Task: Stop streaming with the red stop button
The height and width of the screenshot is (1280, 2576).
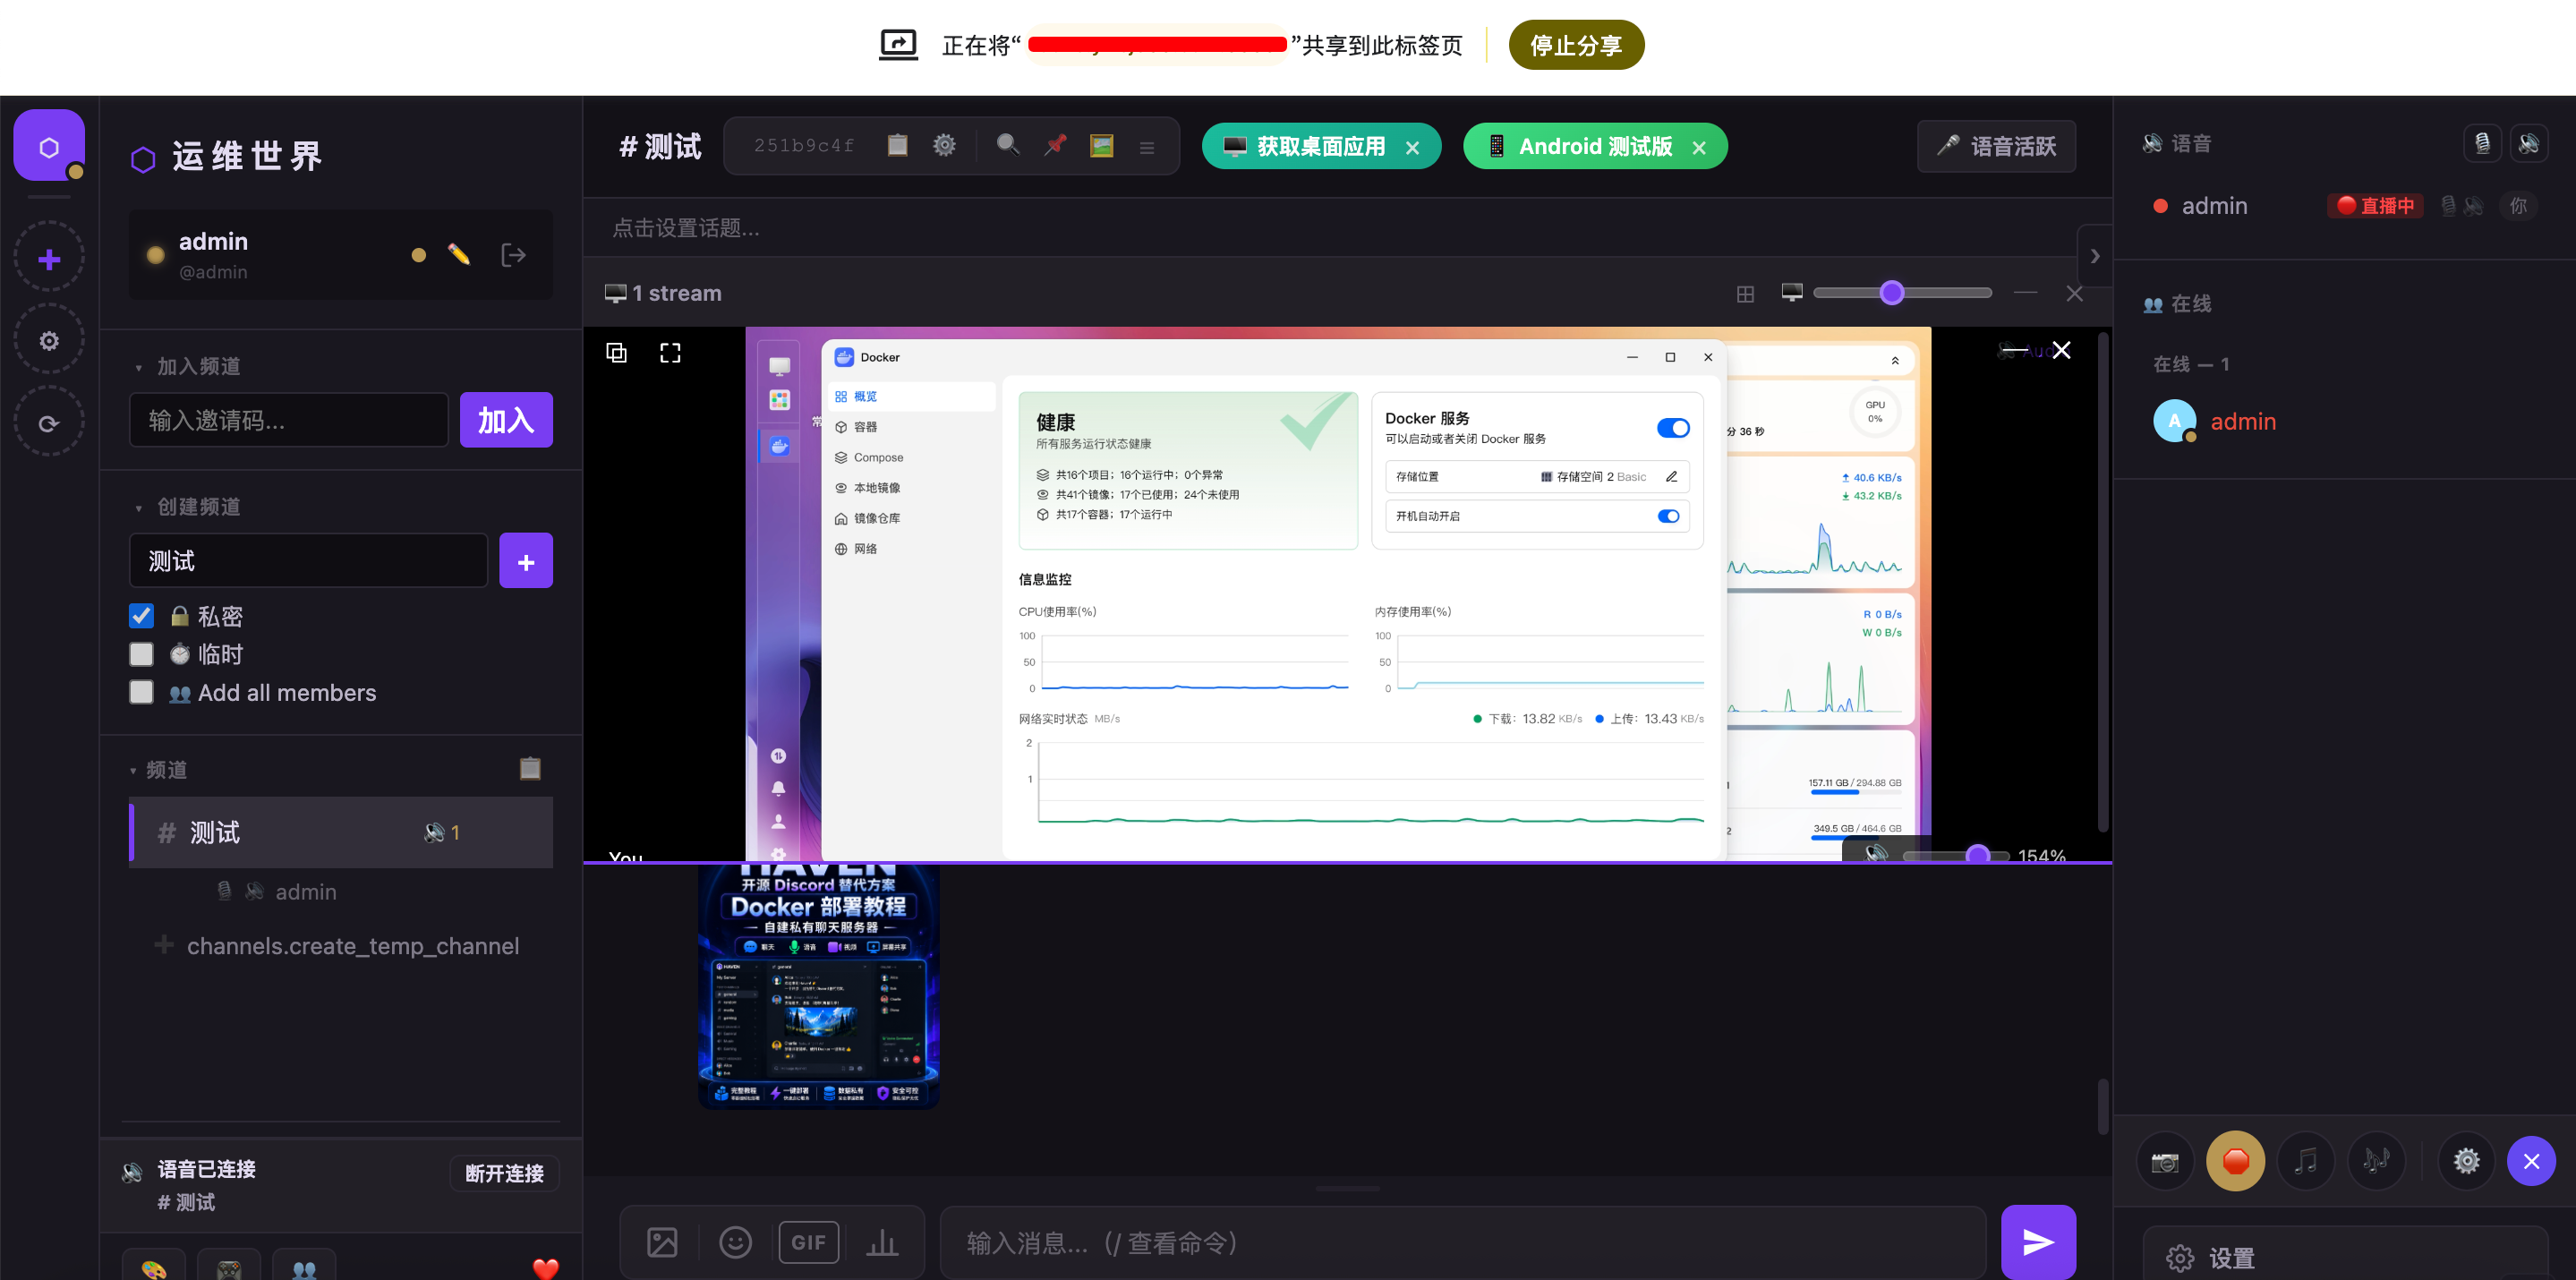Action: (2235, 1161)
